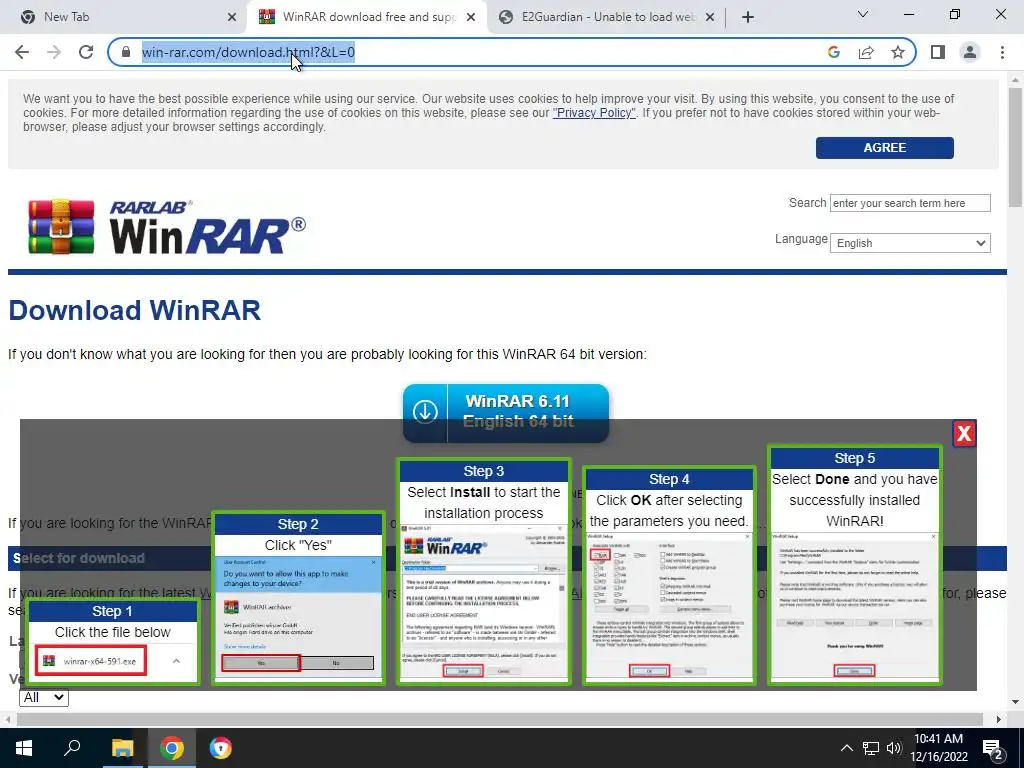Click the Chrome taskbar icon
1024x768 pixels.
tap(172, 748)
